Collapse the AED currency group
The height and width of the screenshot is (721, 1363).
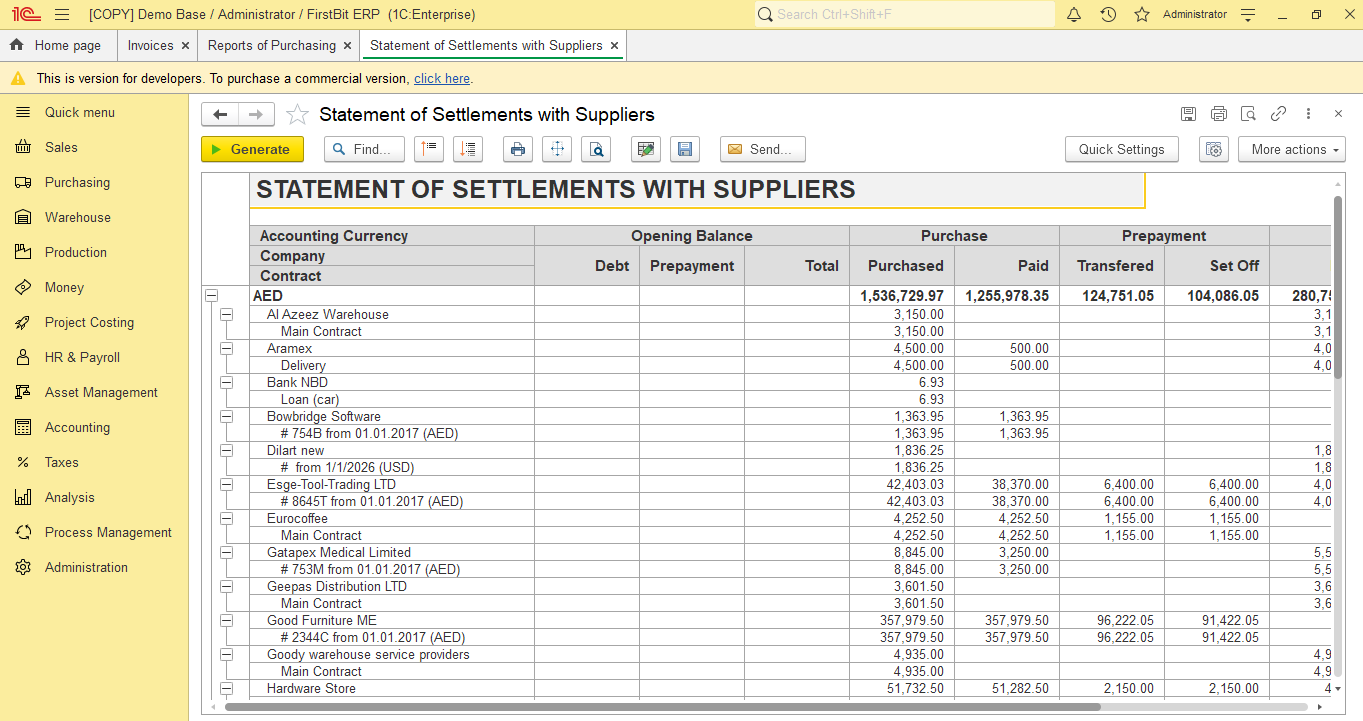pos(211,296)
